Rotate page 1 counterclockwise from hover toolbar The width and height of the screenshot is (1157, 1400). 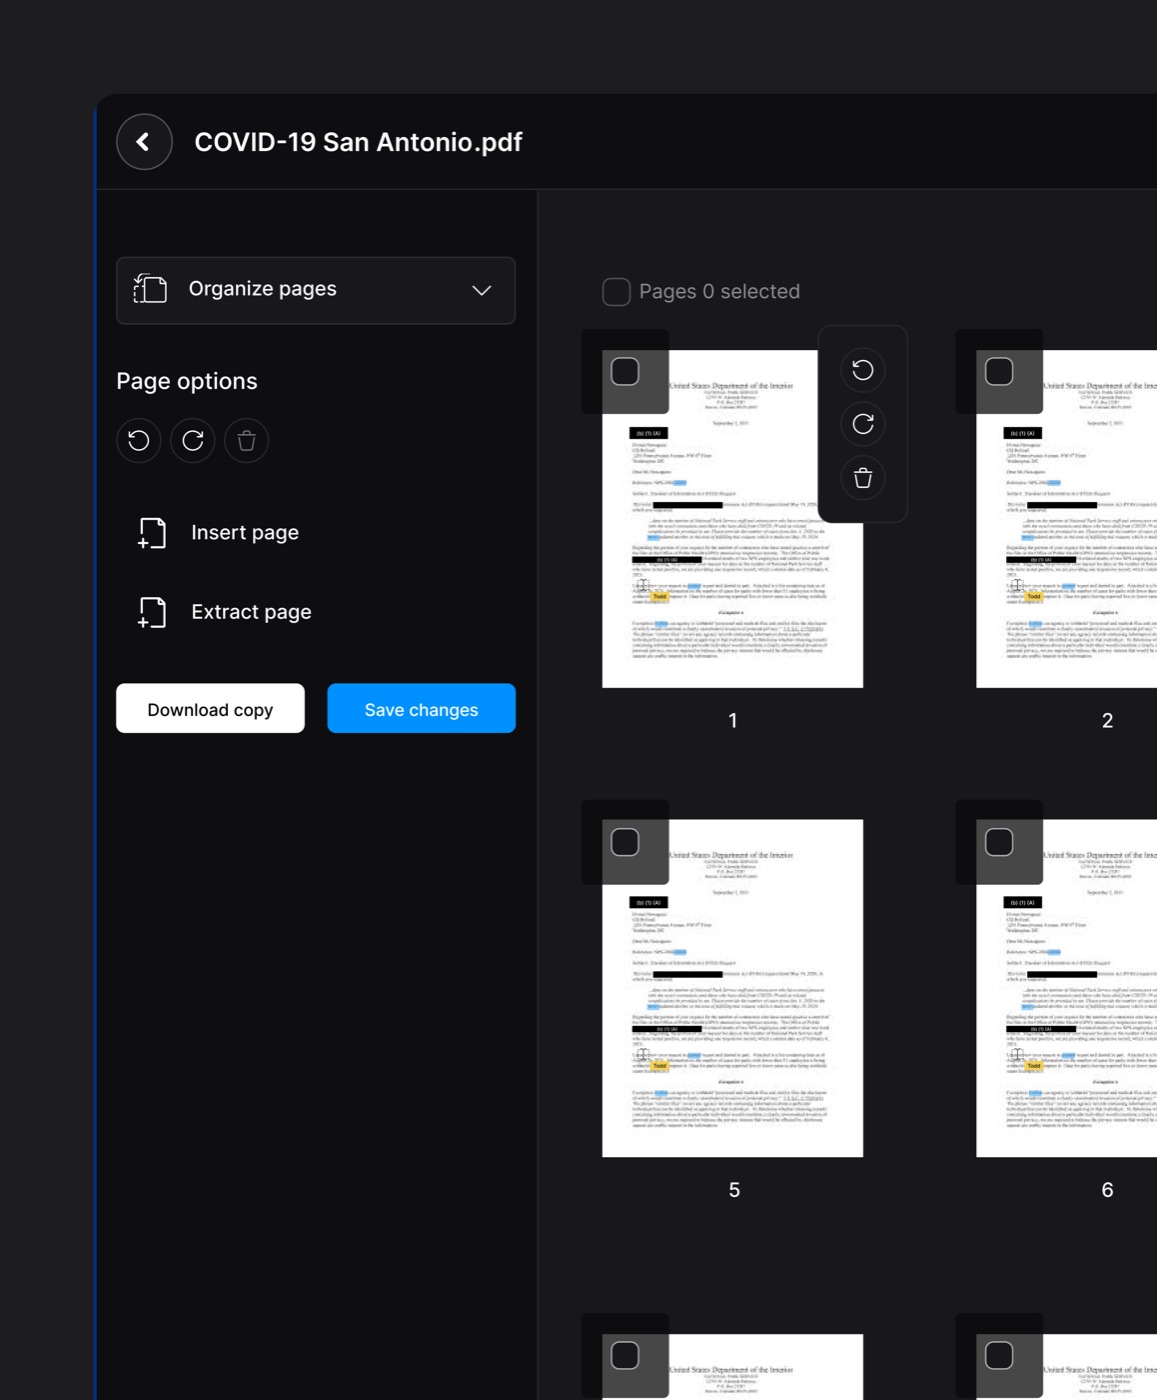[x=863, y=370]
